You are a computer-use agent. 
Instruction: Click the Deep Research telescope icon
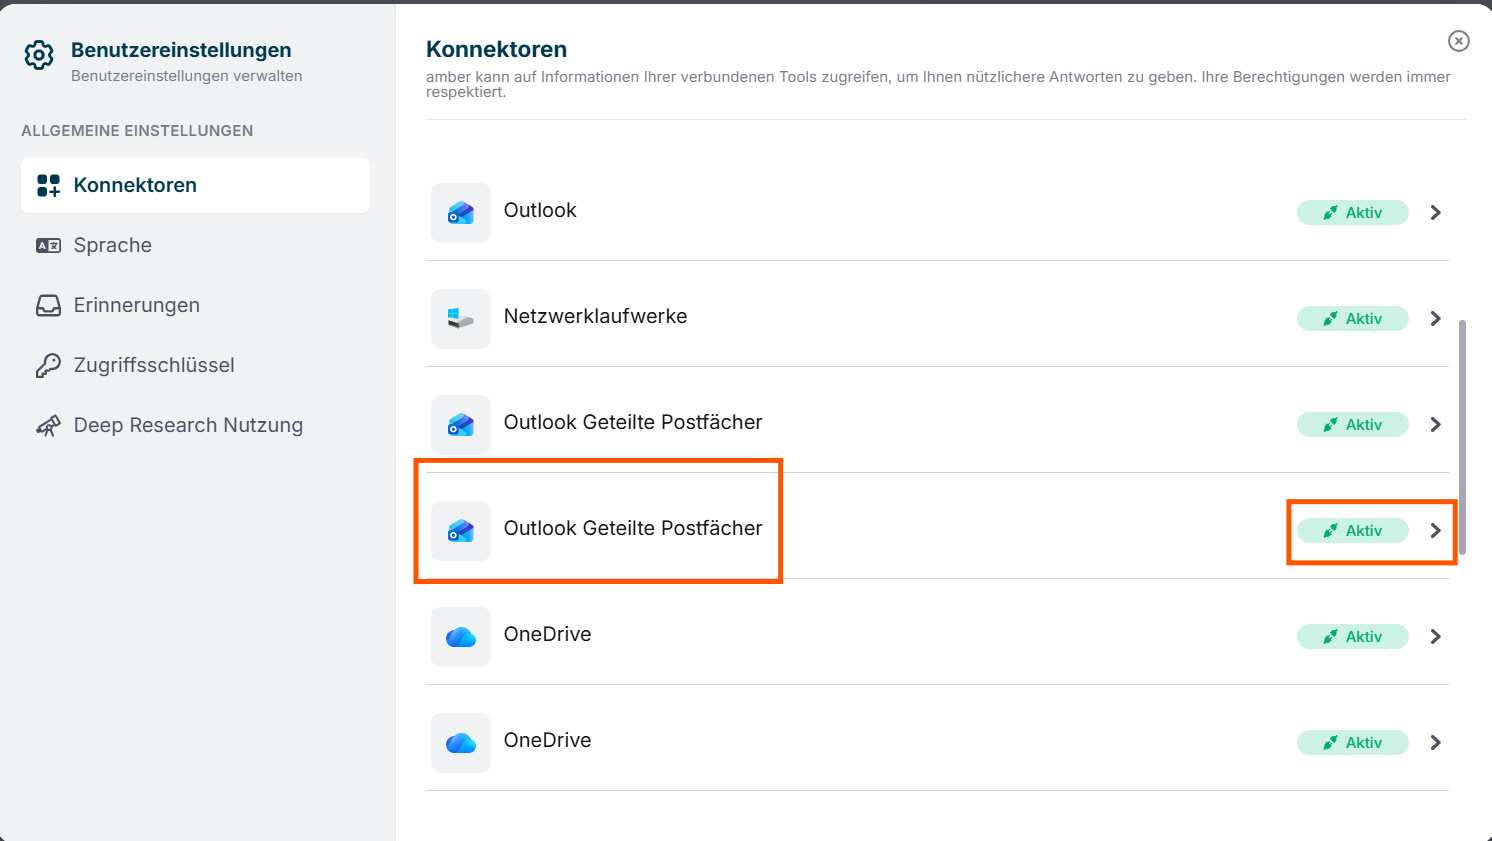(48, 426)
